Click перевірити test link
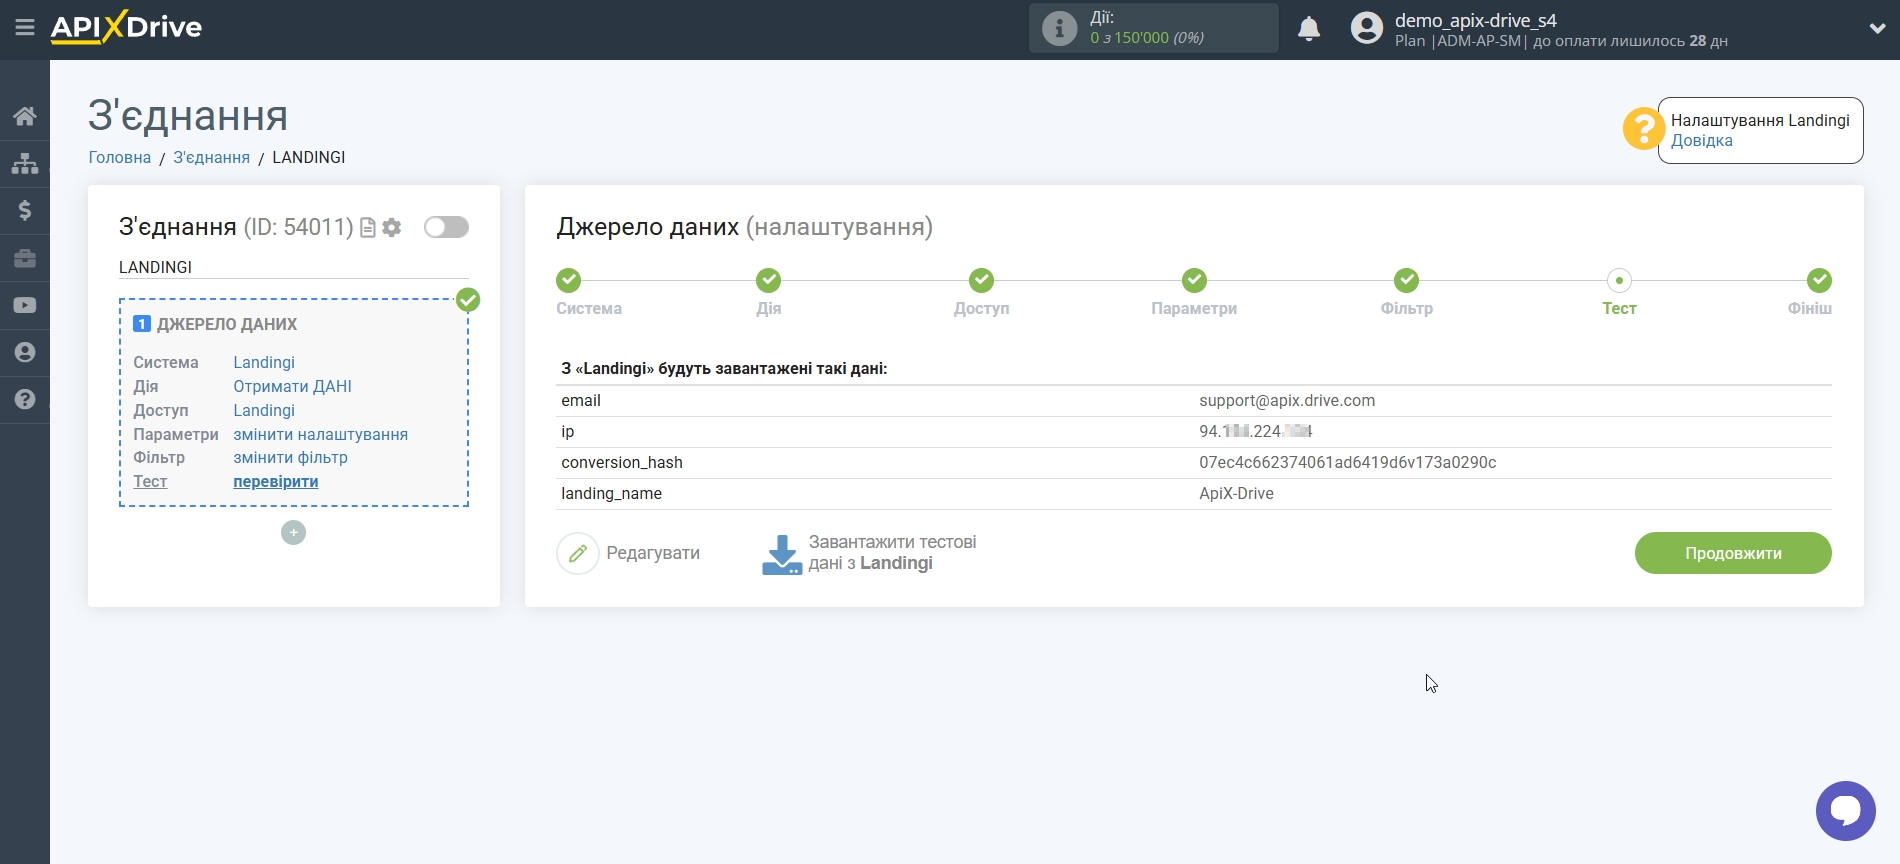 (275, 481)
